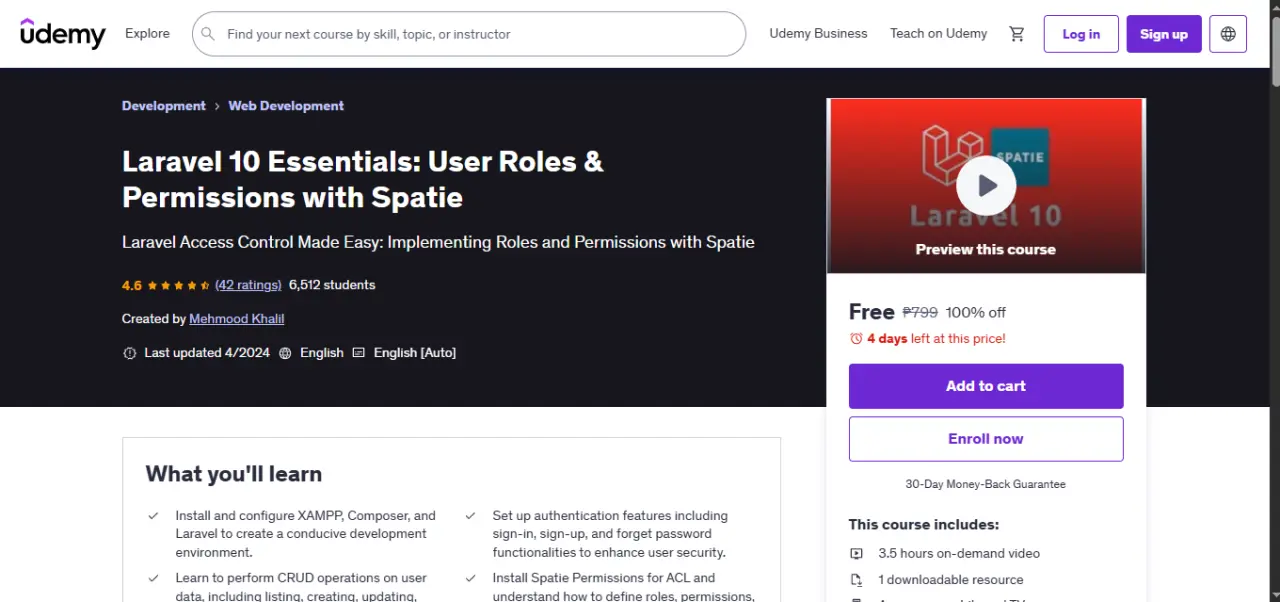1280x602 pixels.
Task: Click the last updated info icon
Action: click(129, 353)
